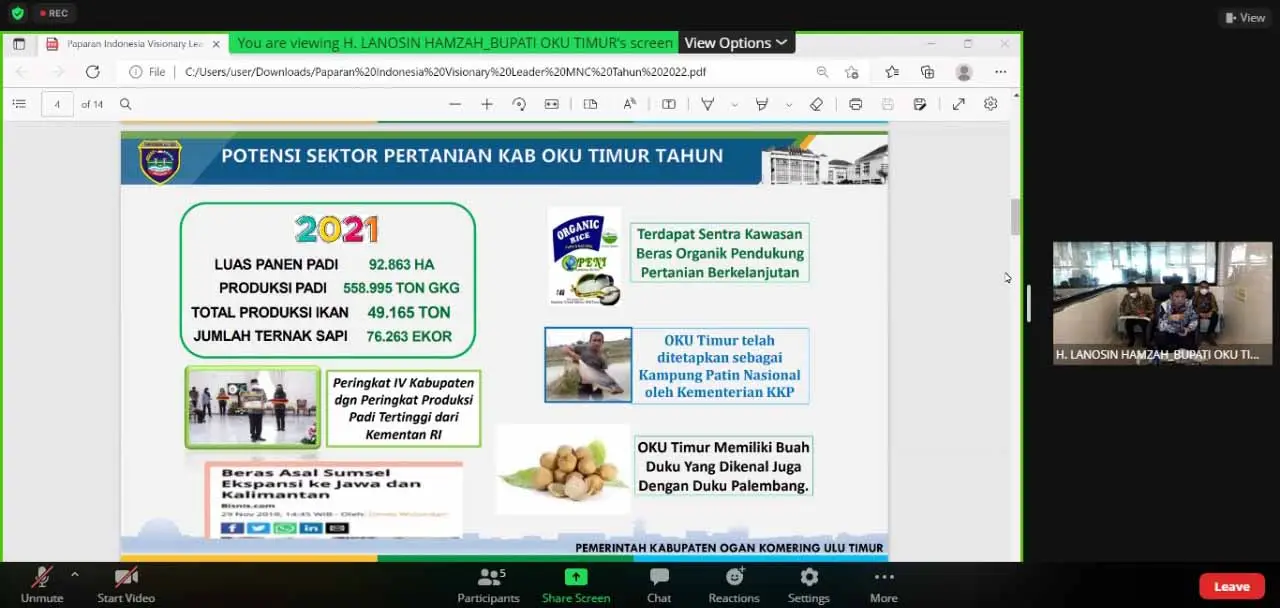Open the browser tab actions menu icon

pyautogui.click(x=19, y=44)
